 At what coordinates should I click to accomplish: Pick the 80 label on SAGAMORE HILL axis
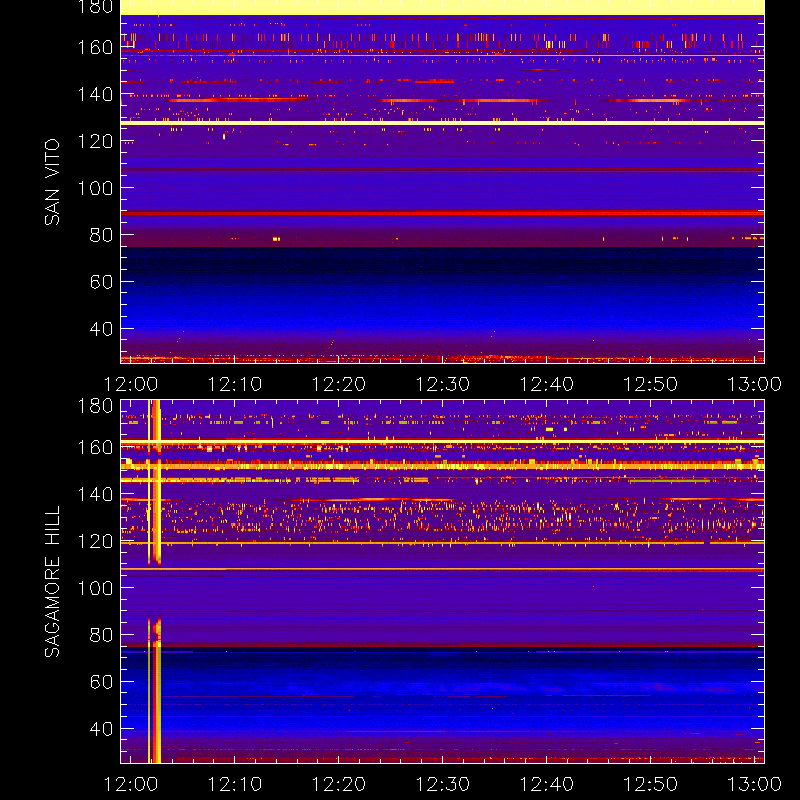click(x=101, y=635)
